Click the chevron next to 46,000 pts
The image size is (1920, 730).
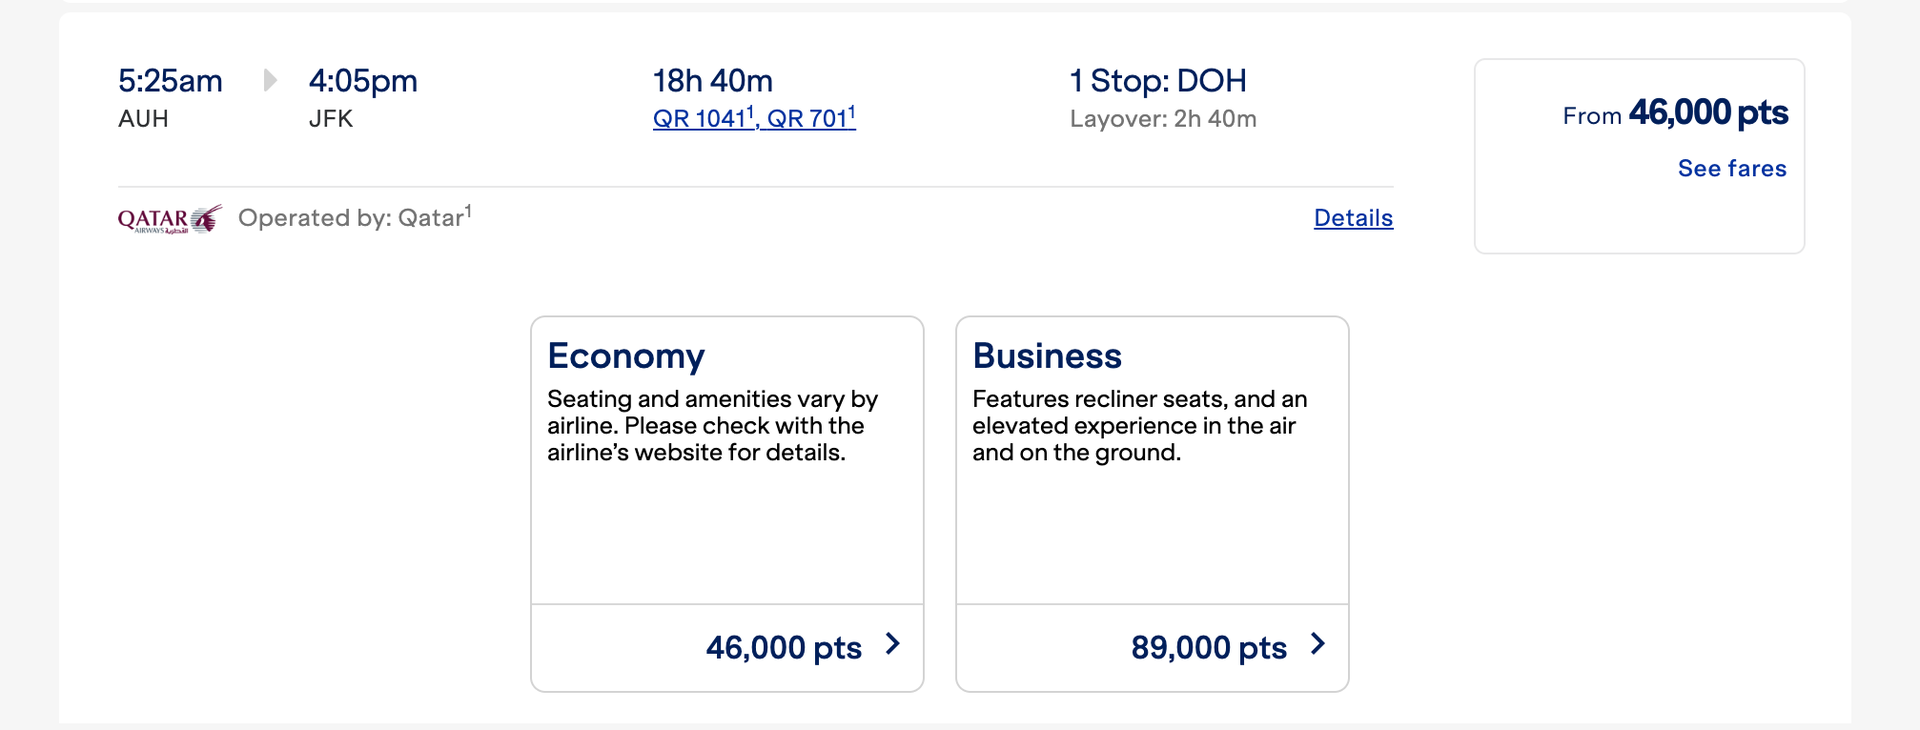[x=891, y=645]
